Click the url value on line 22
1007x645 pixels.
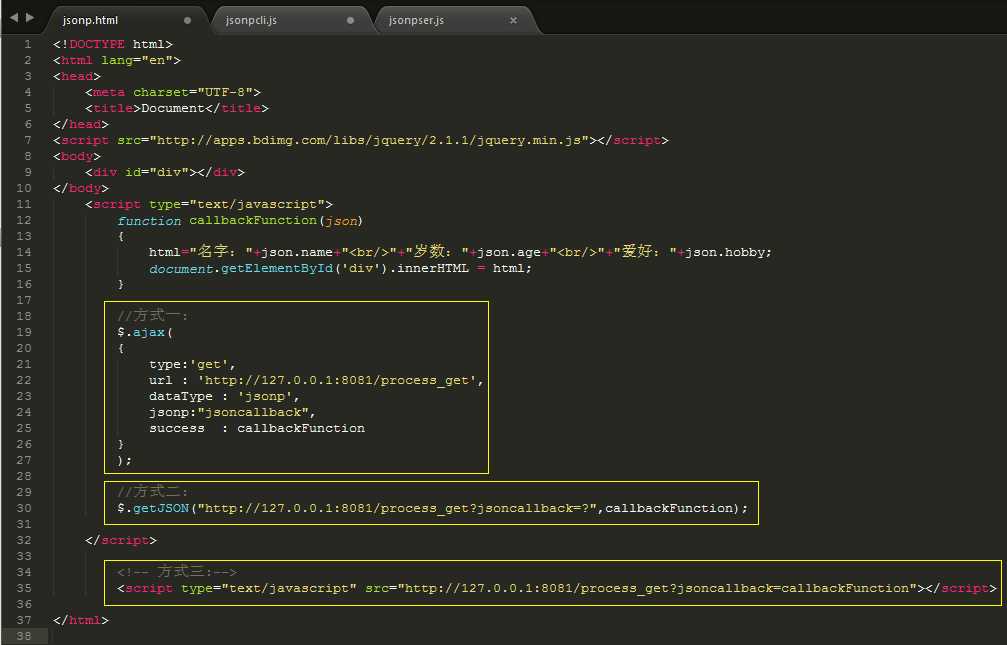coord(337,380)
